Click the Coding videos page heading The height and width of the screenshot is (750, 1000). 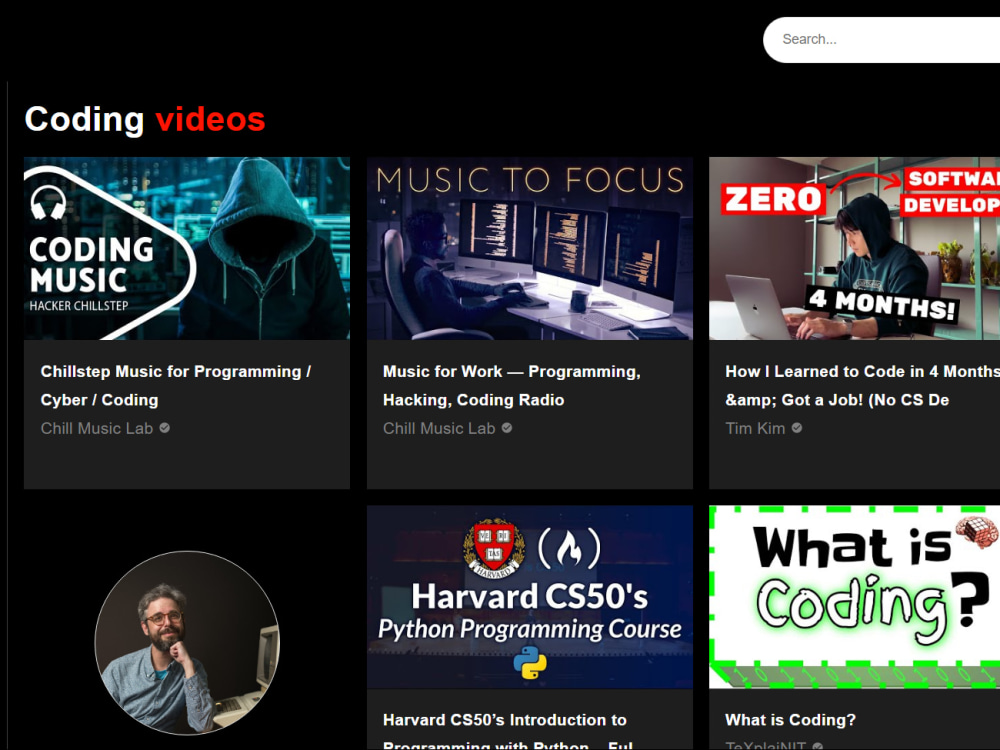point(145,119)
